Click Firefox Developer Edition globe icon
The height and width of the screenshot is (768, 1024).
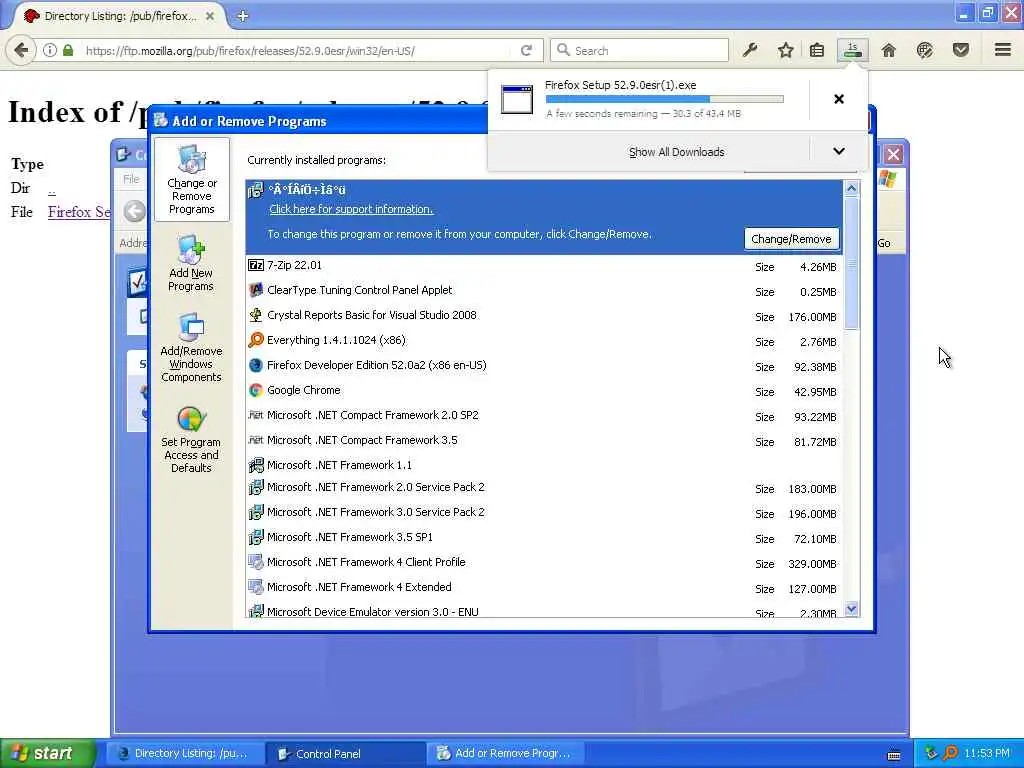(256, 366)
